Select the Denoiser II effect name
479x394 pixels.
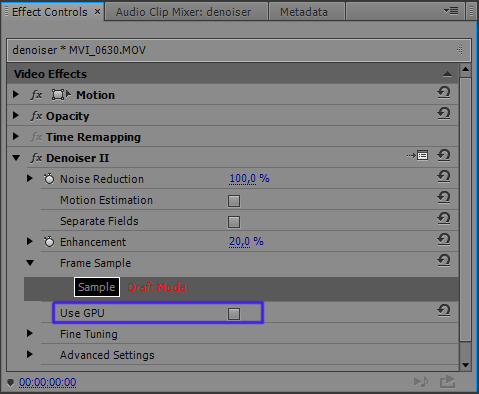coord(78,158)
